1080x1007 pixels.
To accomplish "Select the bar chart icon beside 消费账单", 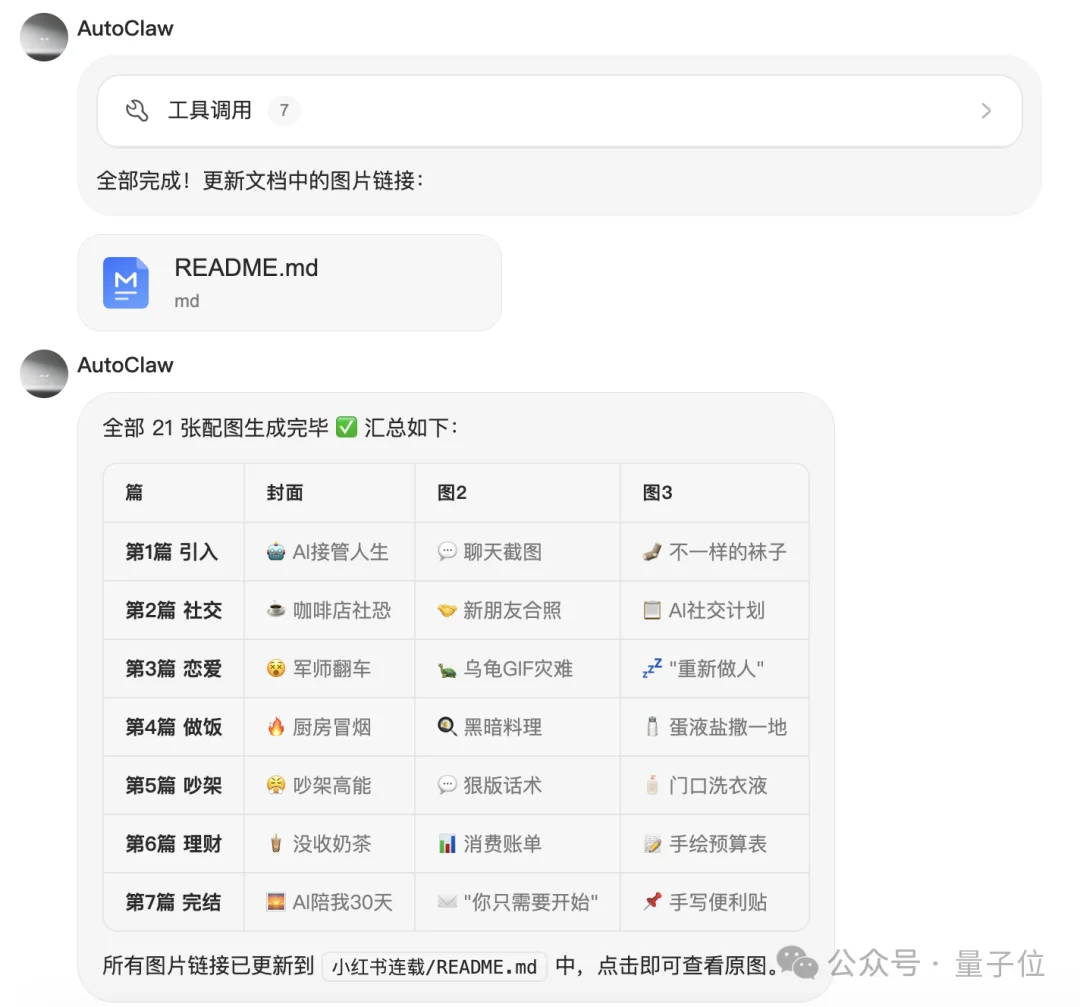I will [x=449, y=843].
